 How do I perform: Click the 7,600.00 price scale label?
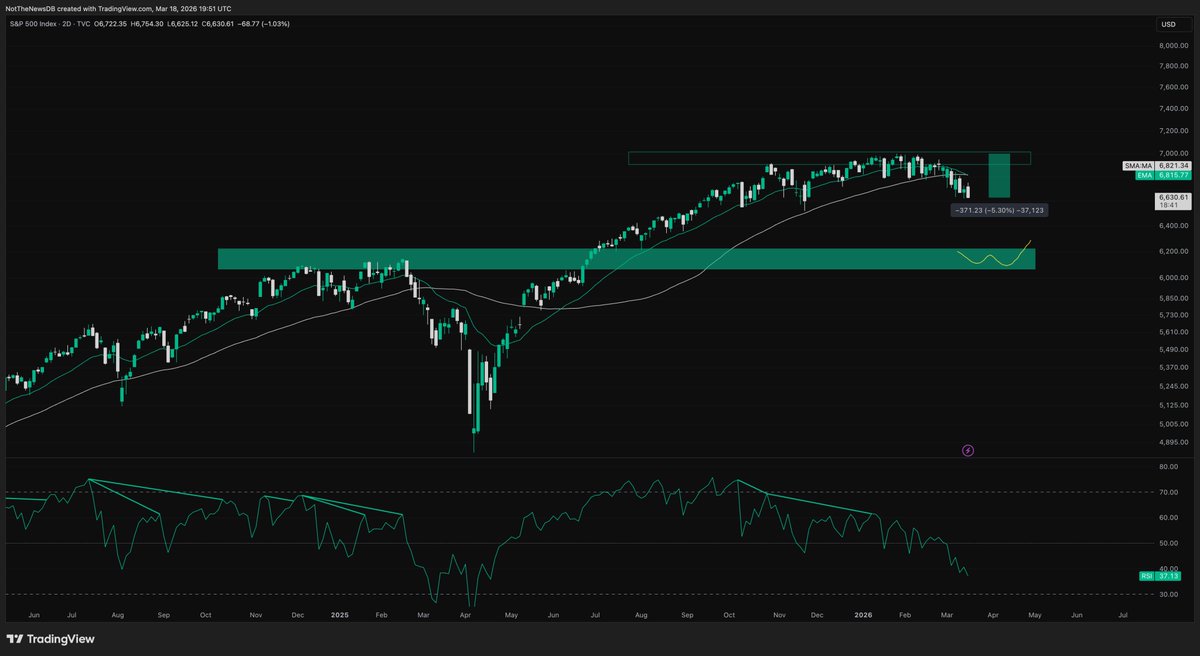coord(1175,87)
